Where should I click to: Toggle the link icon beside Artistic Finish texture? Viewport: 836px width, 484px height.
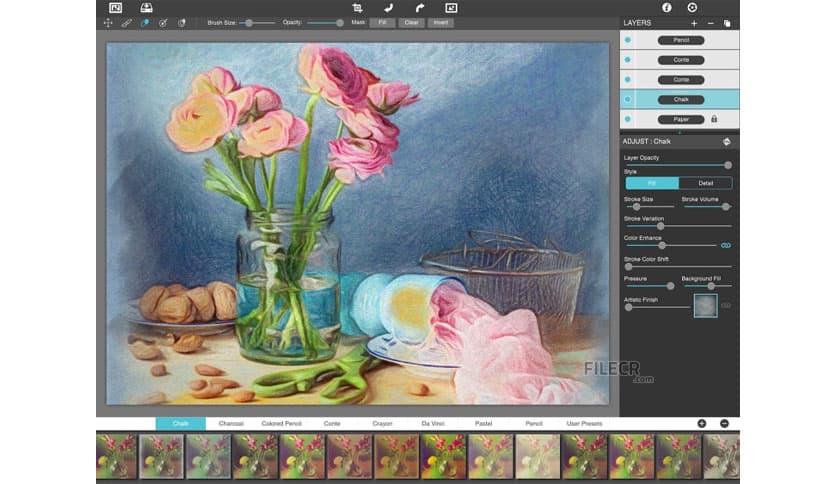tap(726, 305)
